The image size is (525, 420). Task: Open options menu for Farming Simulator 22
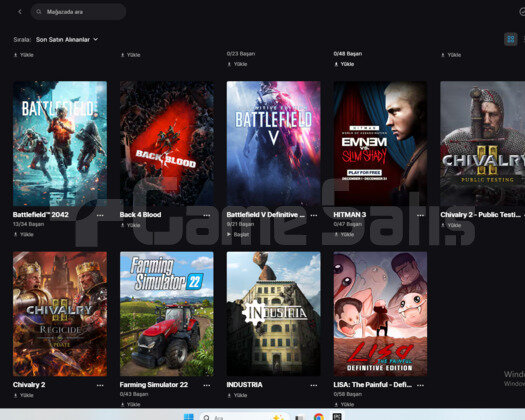pos(207,386)
